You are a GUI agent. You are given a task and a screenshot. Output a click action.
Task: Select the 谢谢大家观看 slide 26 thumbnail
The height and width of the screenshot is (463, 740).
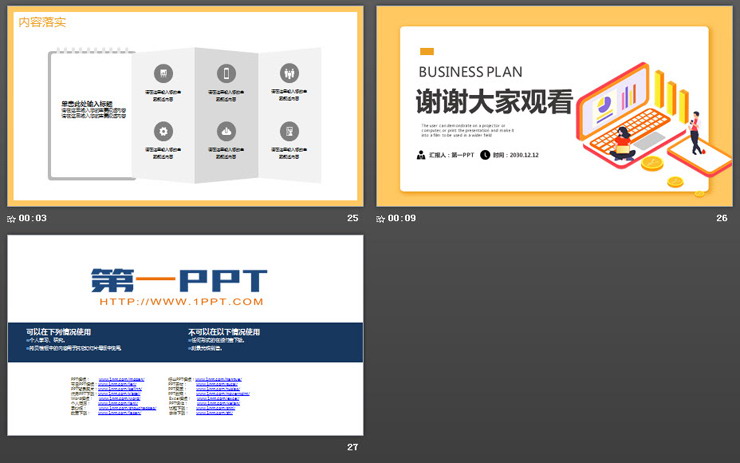click(x=554, y=106)
